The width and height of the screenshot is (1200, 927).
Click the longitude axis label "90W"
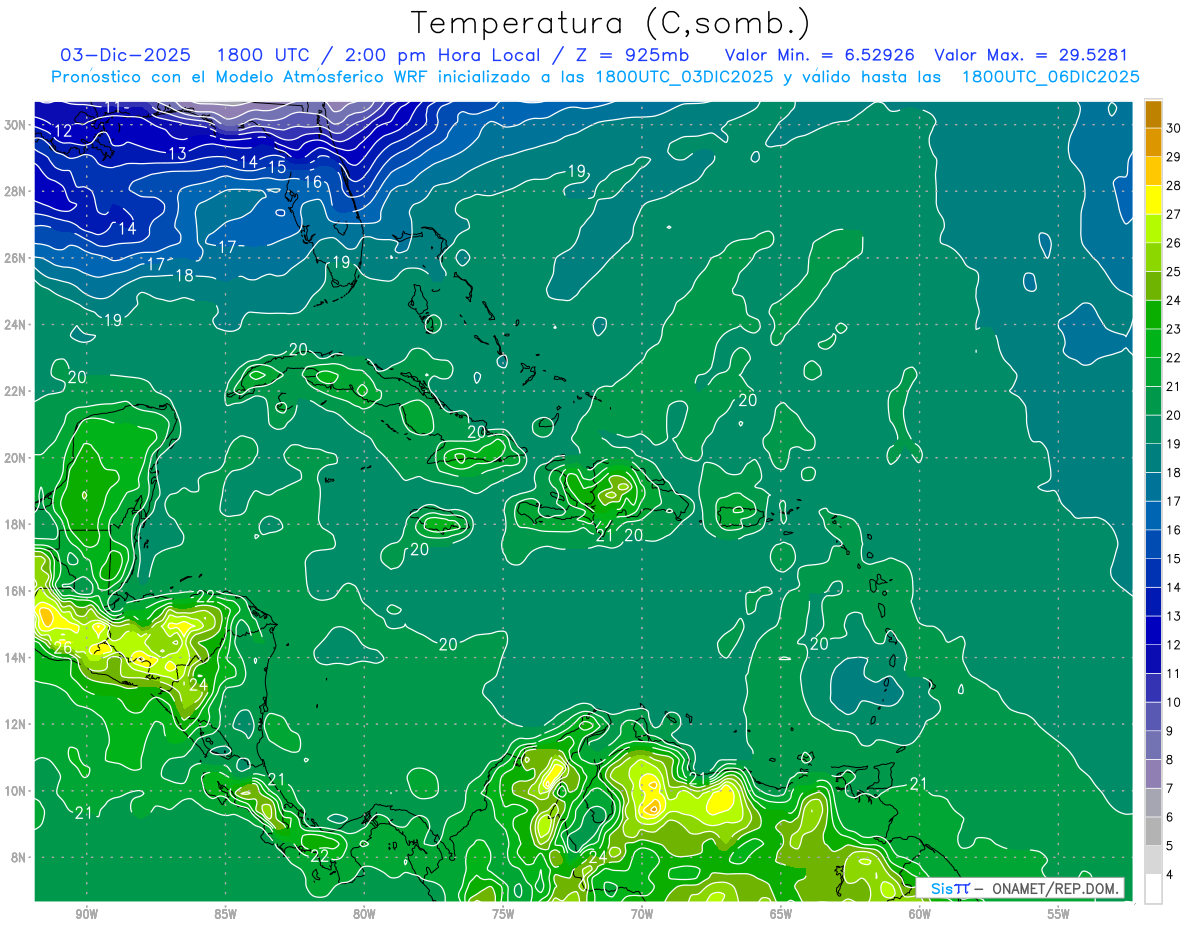[86, 914]
